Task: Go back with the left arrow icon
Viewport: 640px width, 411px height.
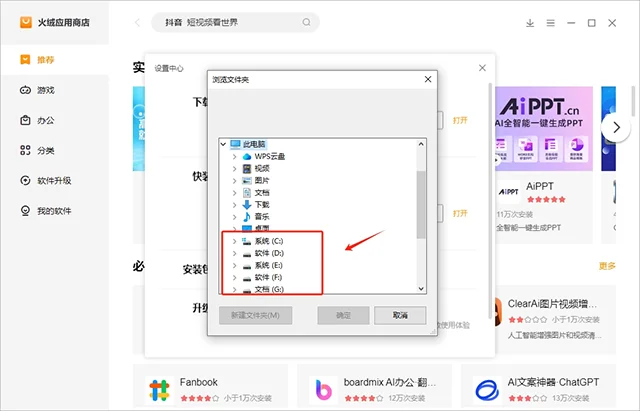Action: pos(138,22)
